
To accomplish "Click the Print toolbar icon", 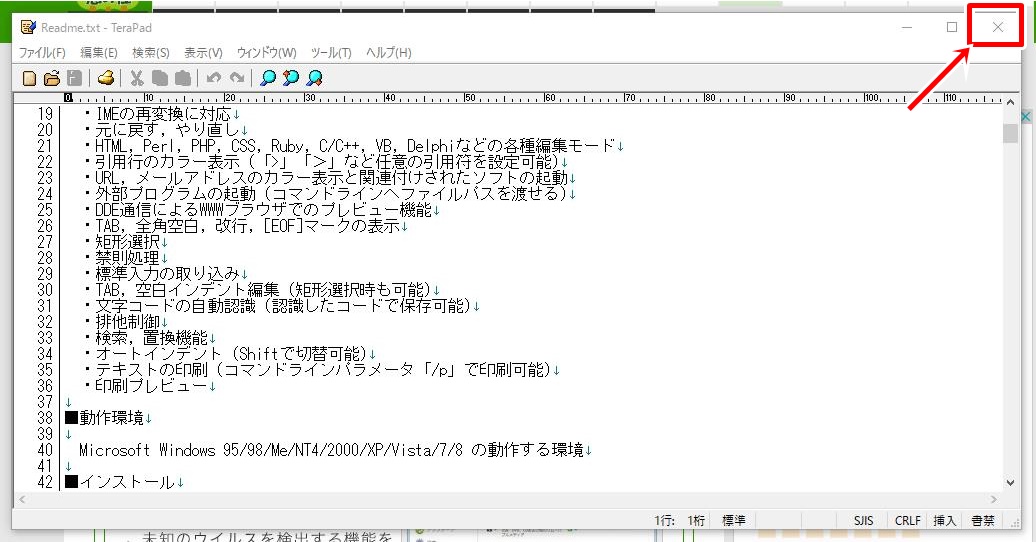I will [x=106, y=78].
